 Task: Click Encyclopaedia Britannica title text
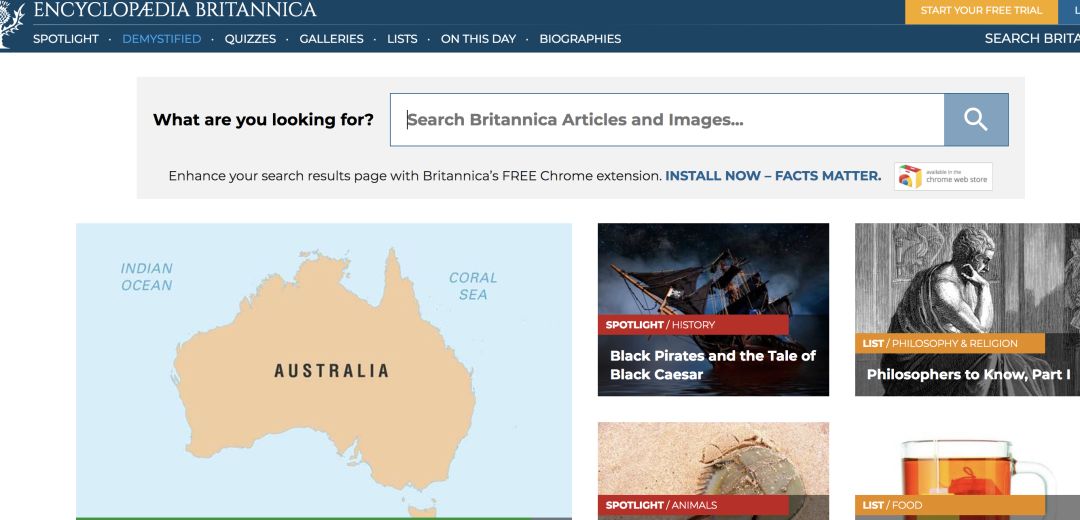tap(175, 11)
